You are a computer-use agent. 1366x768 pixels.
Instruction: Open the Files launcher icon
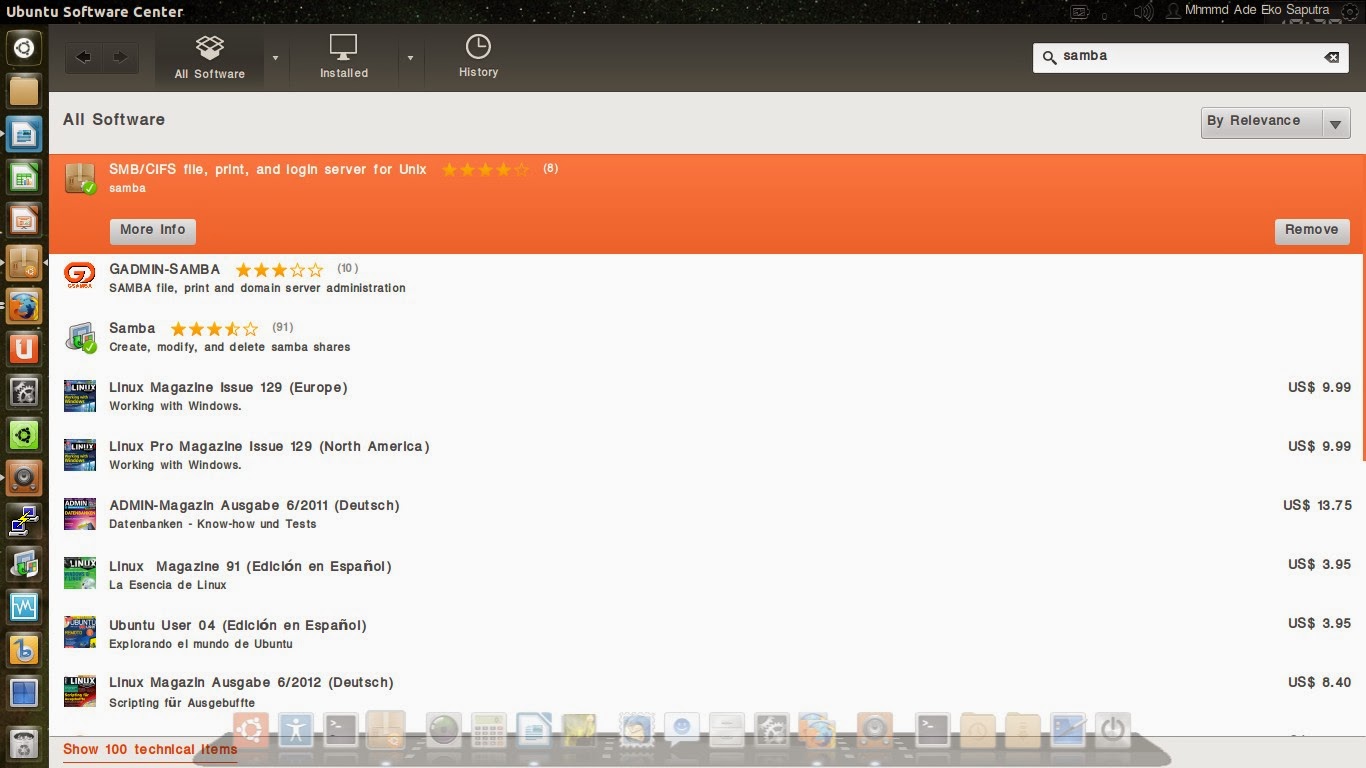pyautogui.click(x=24, y=91)
